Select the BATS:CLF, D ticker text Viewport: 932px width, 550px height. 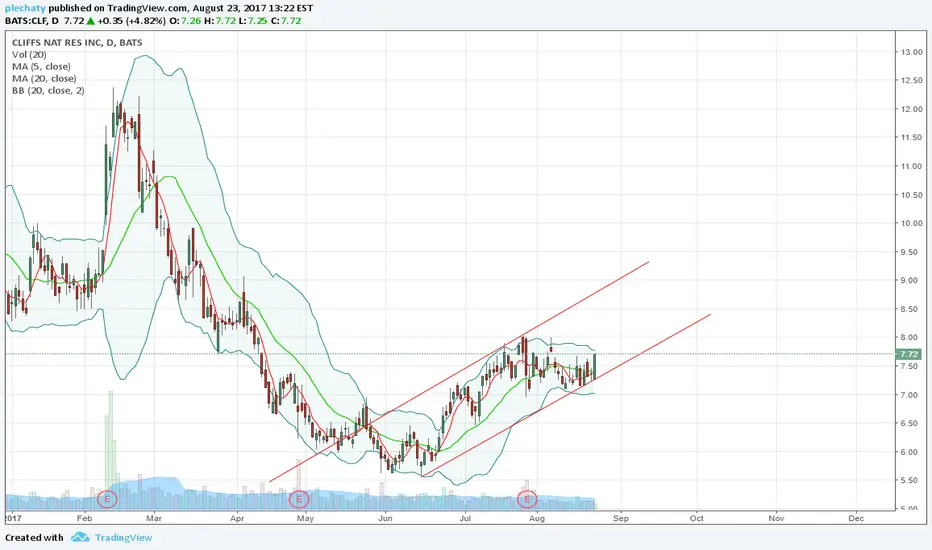[x=32, y=21]
